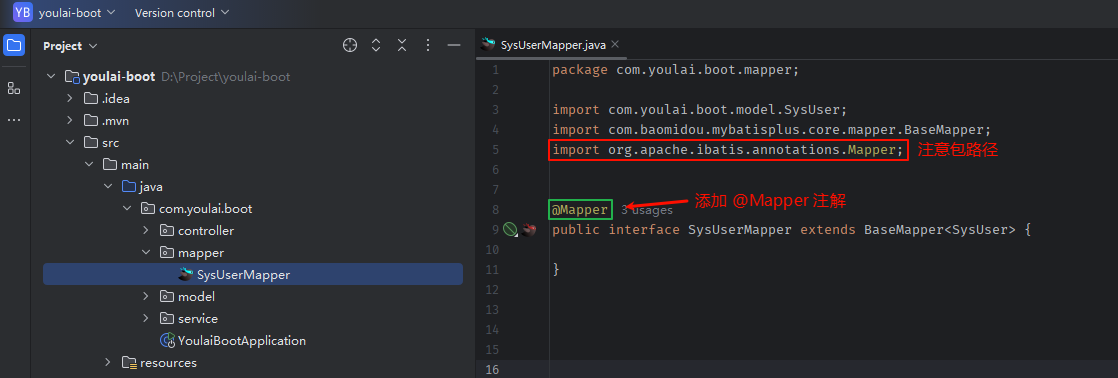Click the model package icon
Screen dimensions: 1118x378
pos(167,296)
